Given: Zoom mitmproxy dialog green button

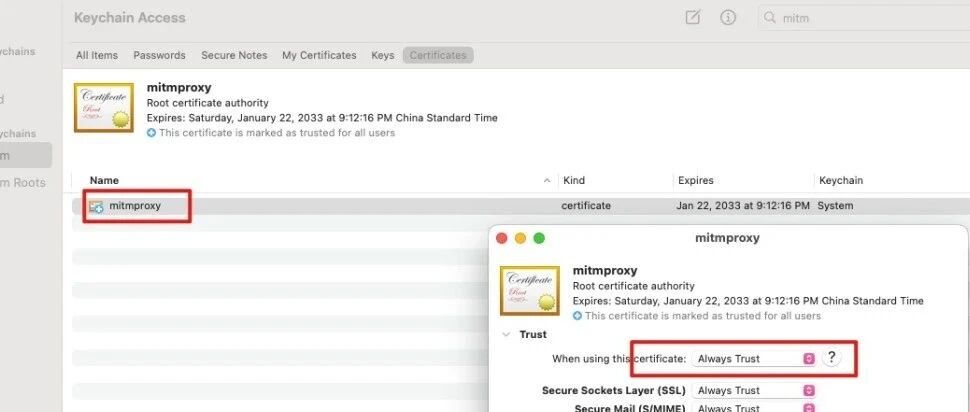Looking at the screenshot, I should (539, 238).
